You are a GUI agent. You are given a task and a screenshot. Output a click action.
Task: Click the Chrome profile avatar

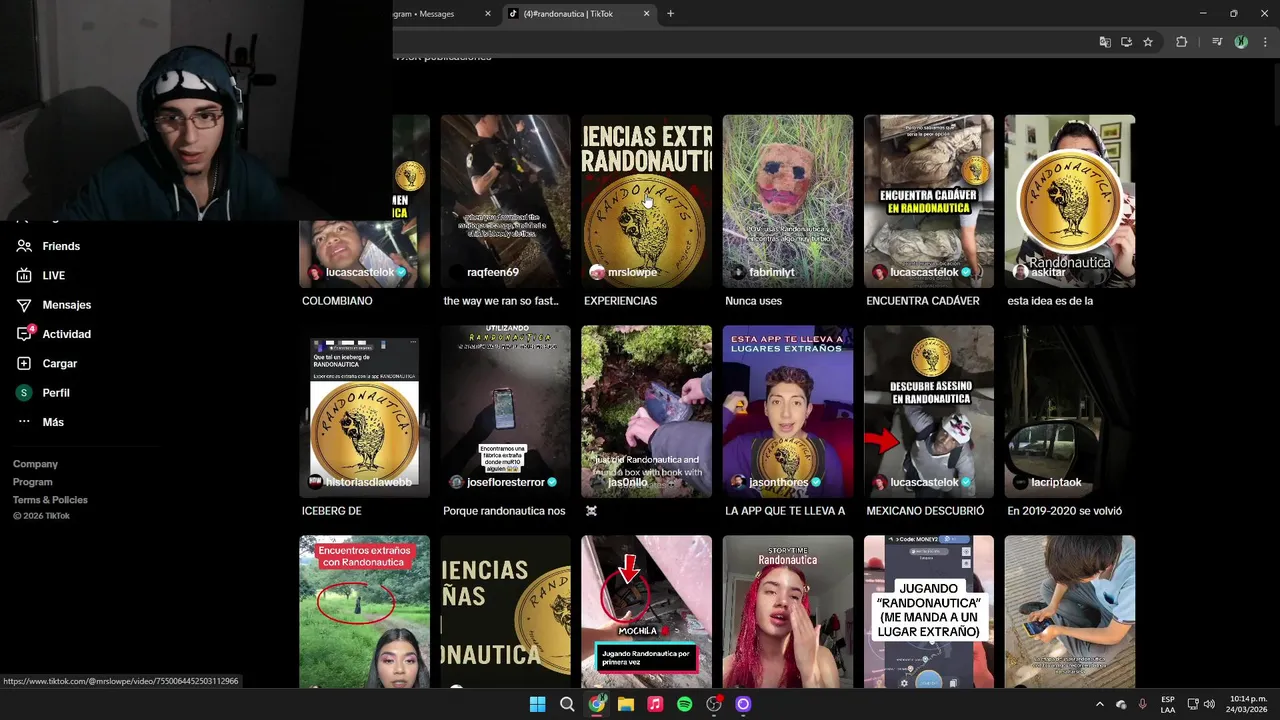[x=1241, y=42]
